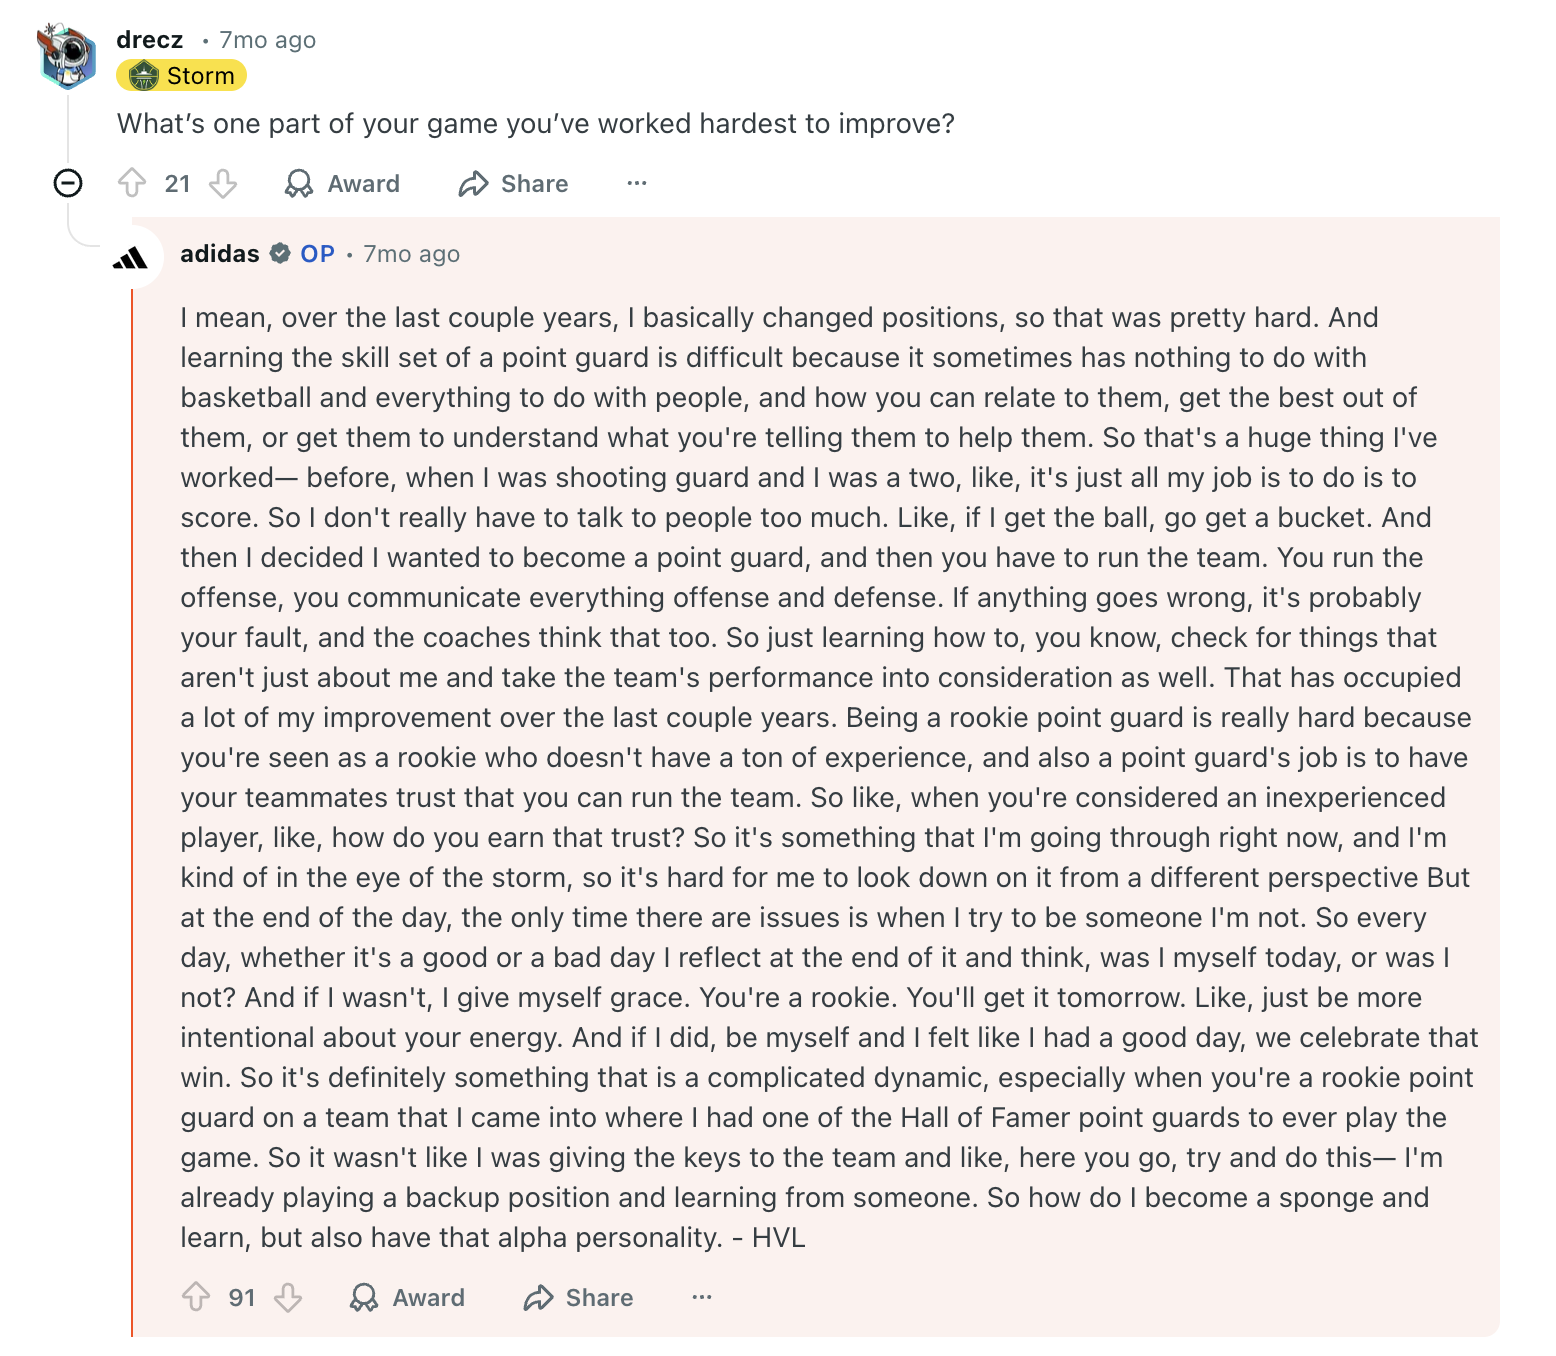
Task: Click the adidas verified checkmark badge
Action: (x=280, y=254)
